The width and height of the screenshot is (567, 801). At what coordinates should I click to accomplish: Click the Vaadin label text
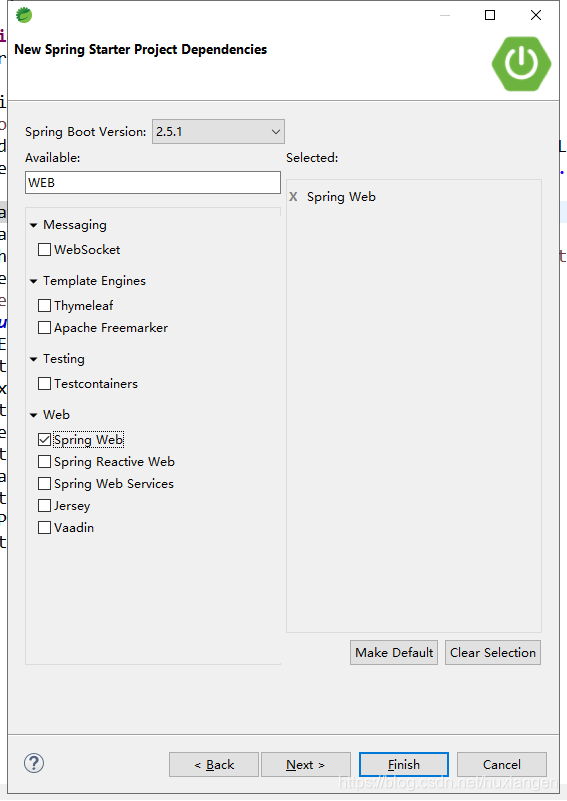[74, 528]
